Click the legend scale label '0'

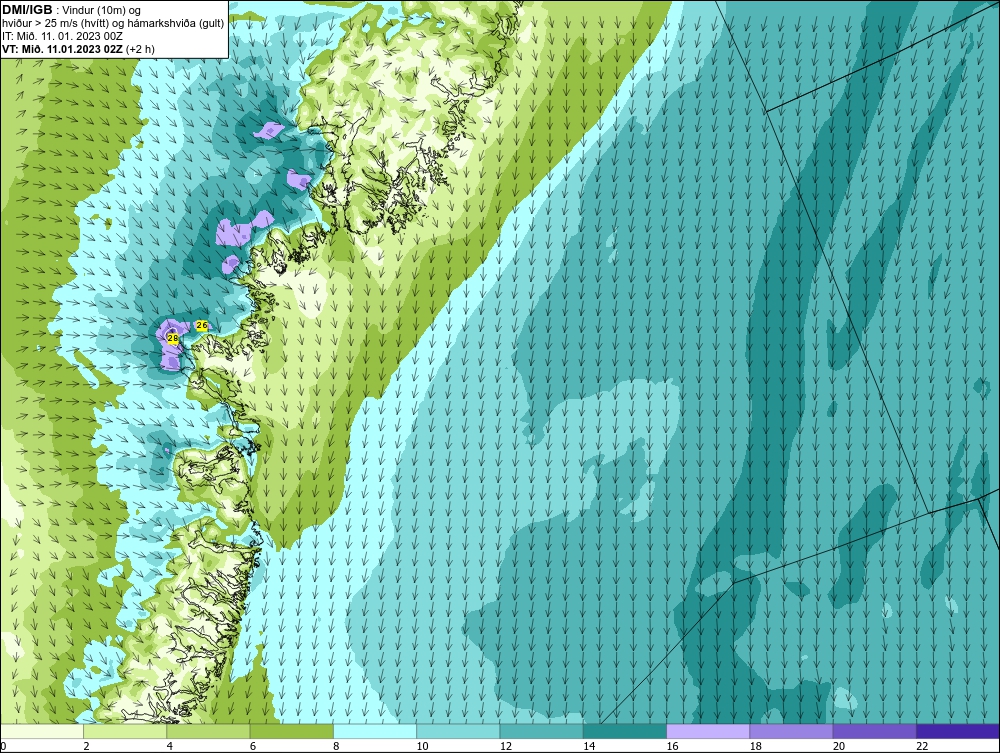3,747
